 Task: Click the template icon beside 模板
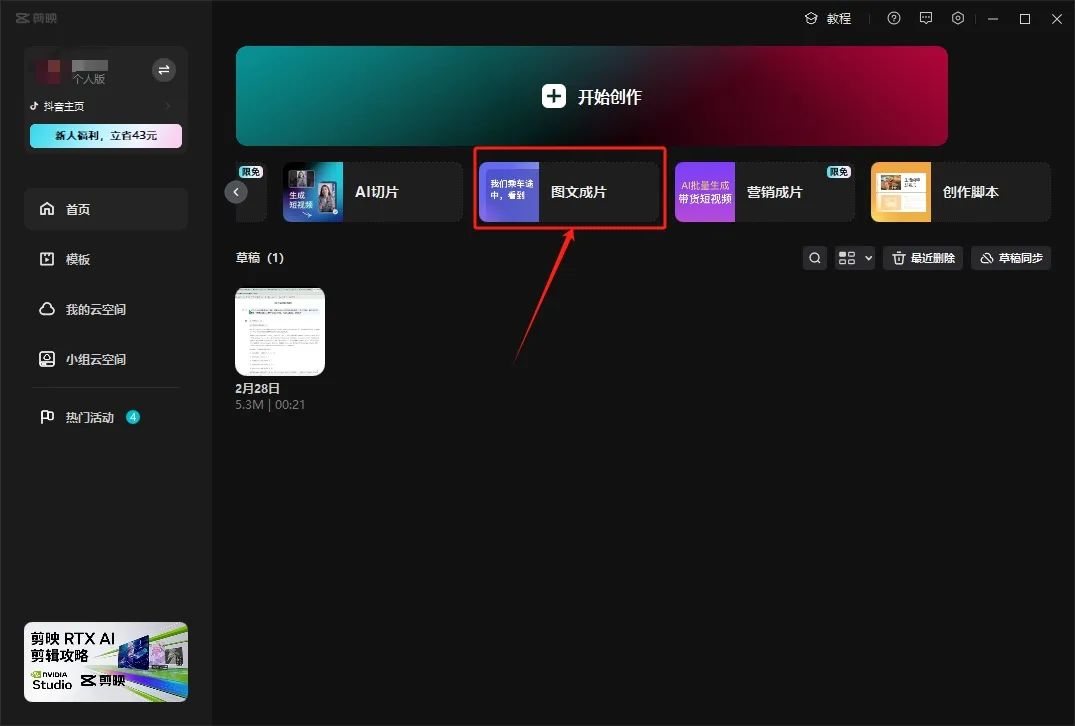pyautogui.click(x=47, y=258)
